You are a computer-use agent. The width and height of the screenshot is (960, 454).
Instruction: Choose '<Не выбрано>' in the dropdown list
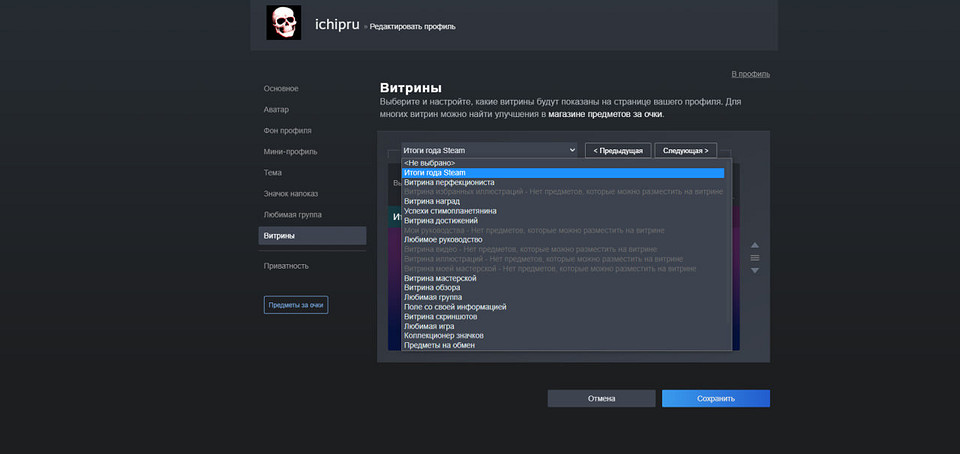pos(563,163)
